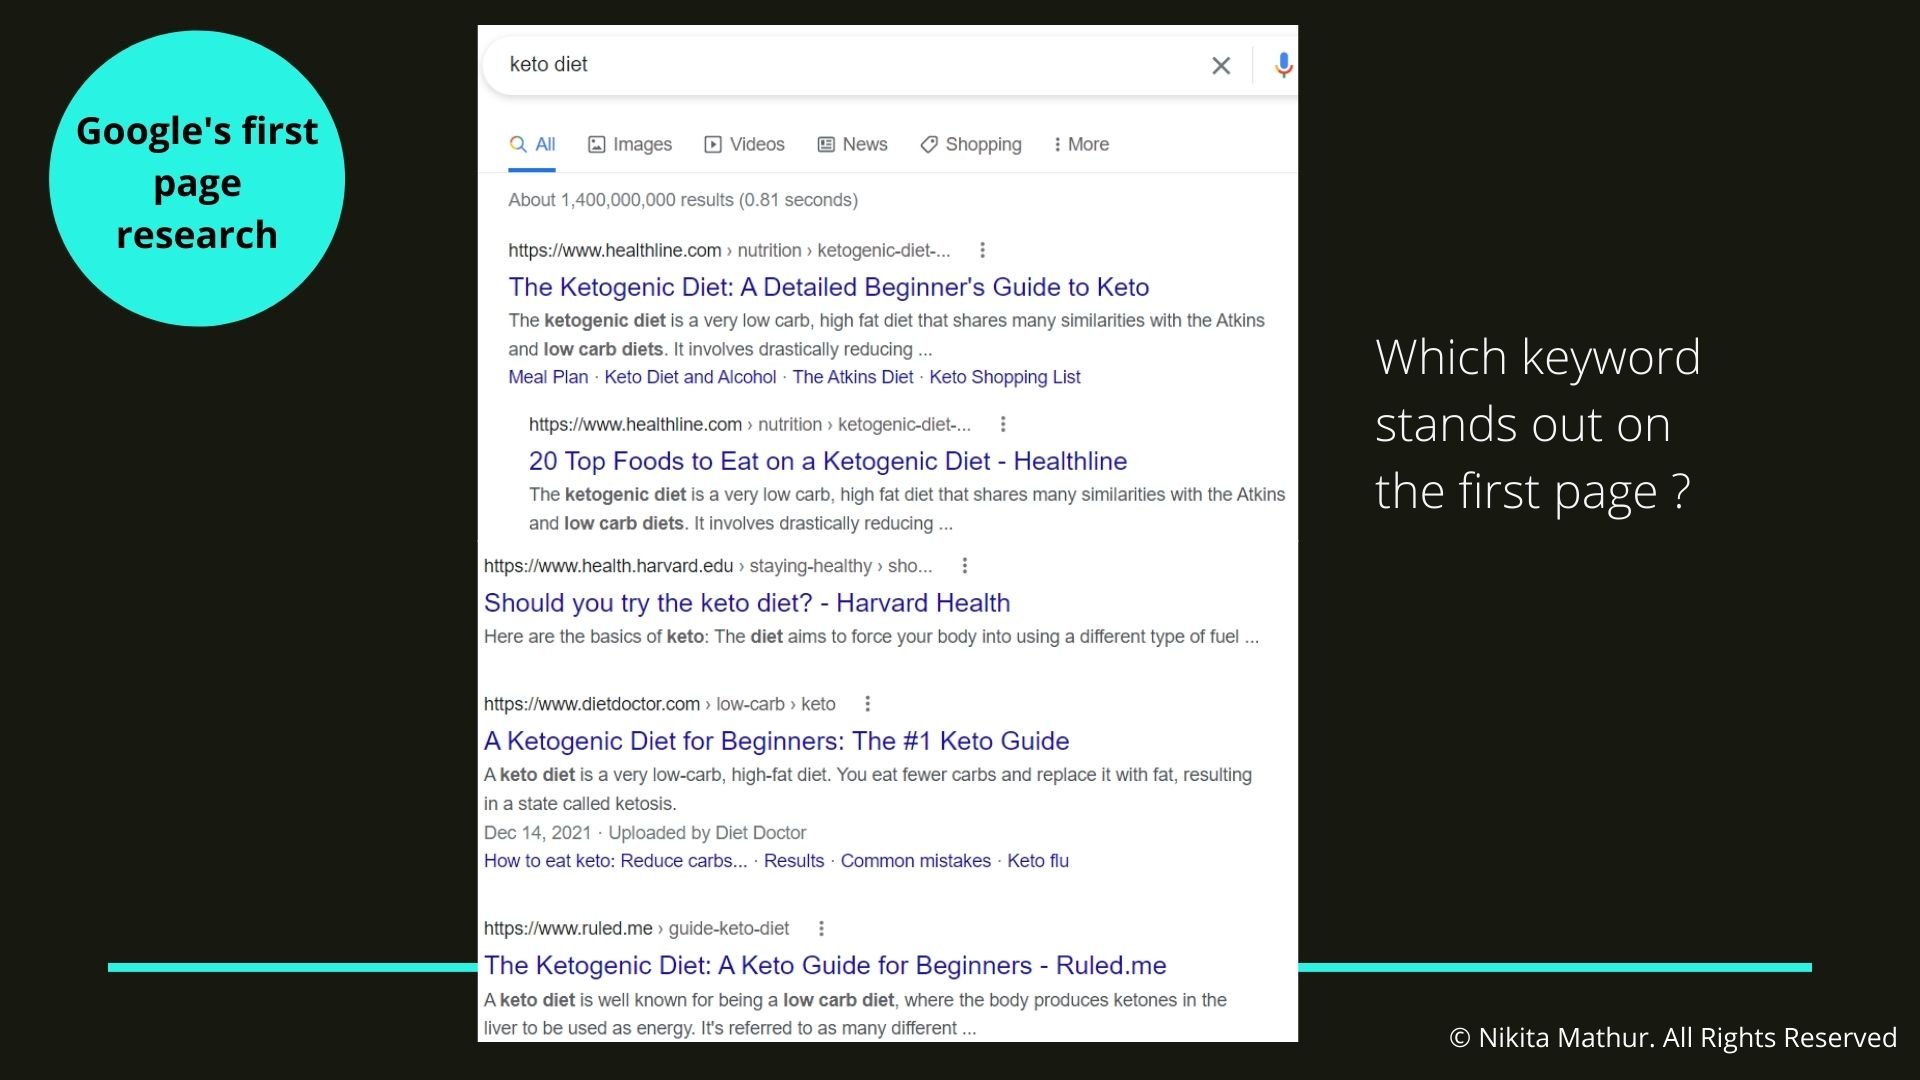The height and width of the screenshot is (1080, 1920).
Task: Click the first healthline.com URL breadcrumb
Action: tap(729, 250)
